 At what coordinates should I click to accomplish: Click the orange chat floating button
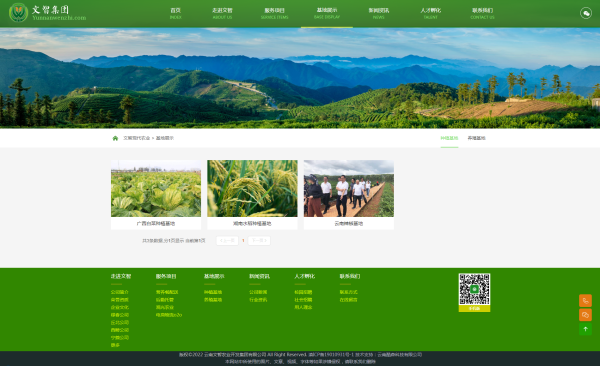coord(585,315)
